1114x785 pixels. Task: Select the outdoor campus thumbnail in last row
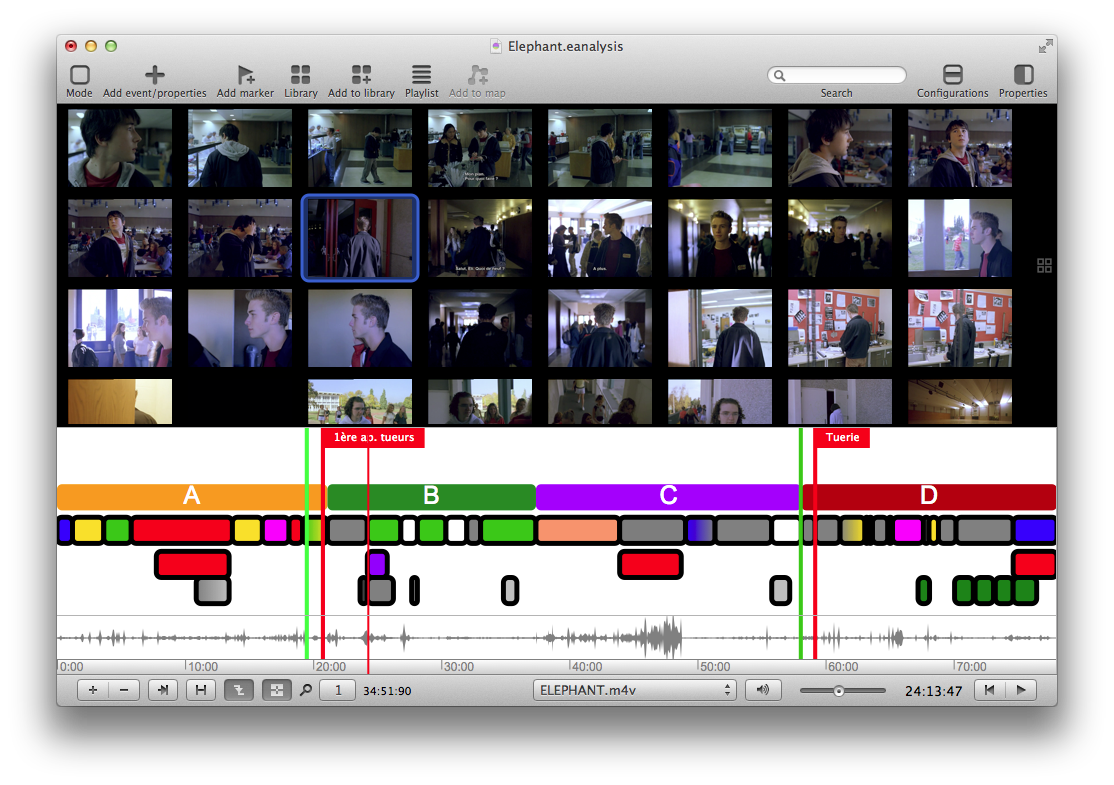coord(360,401)
